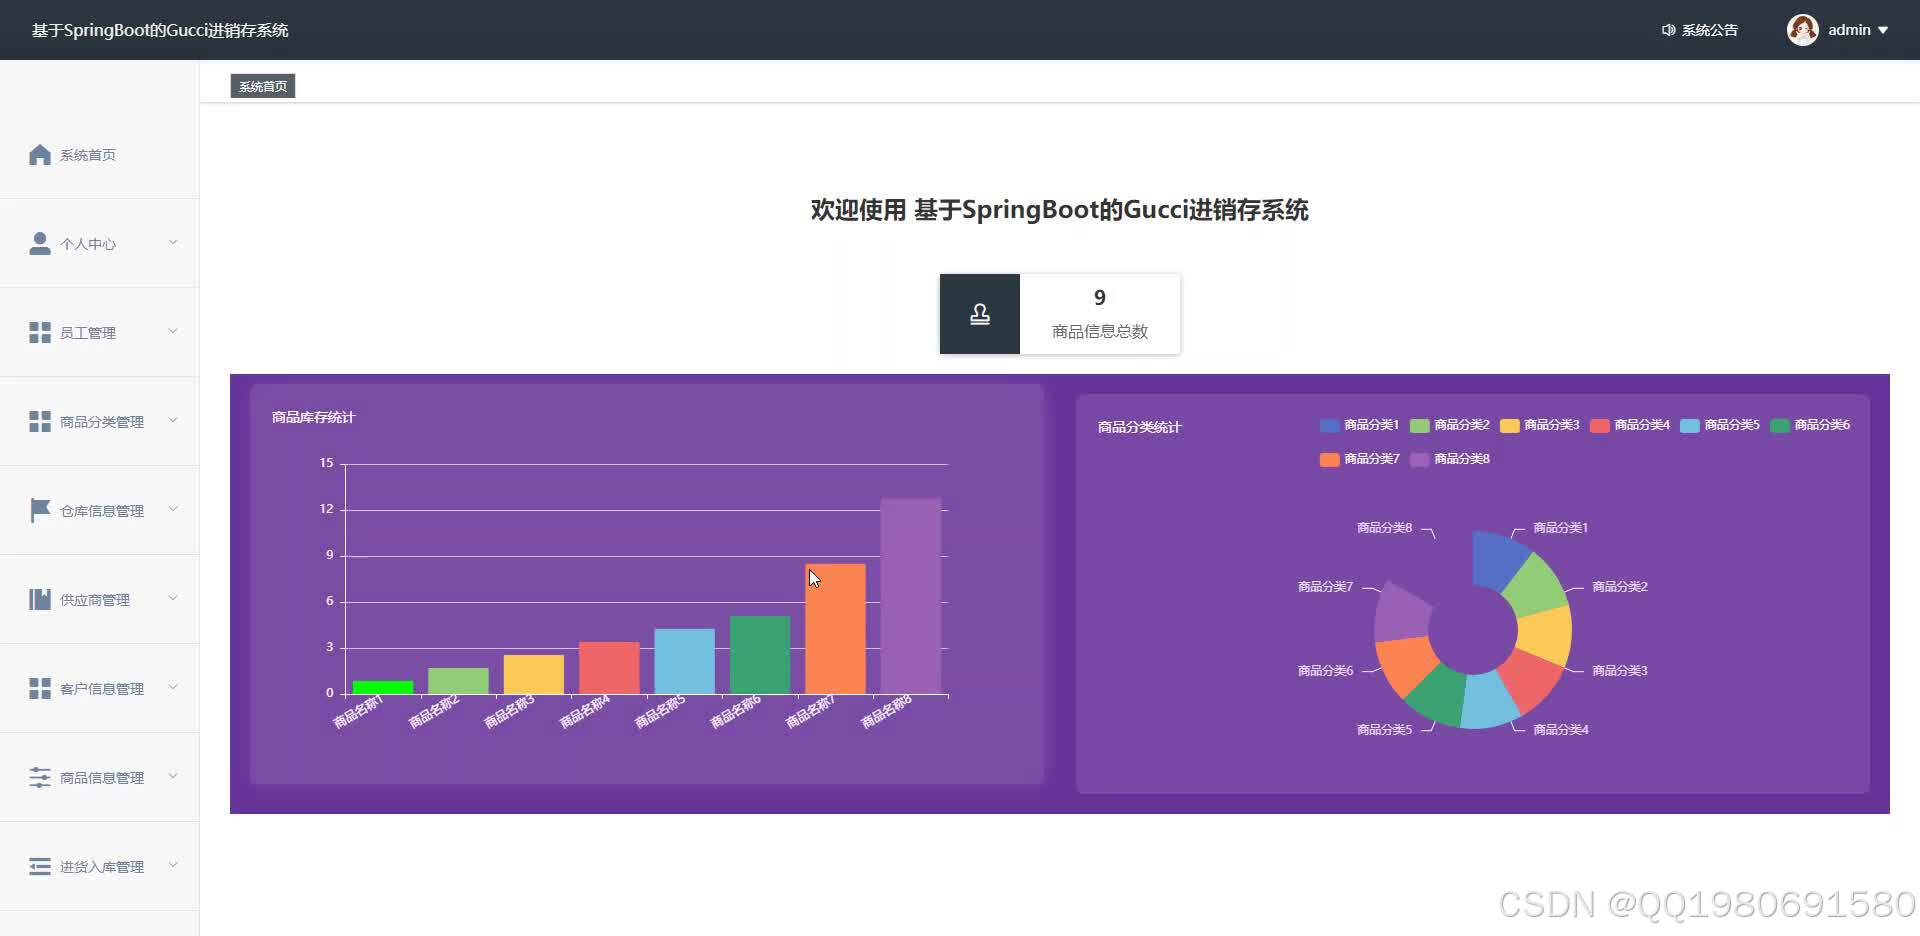Expand the 商品分类管理 chevron
1920x936 pixels.
click(x=173, y=420)
